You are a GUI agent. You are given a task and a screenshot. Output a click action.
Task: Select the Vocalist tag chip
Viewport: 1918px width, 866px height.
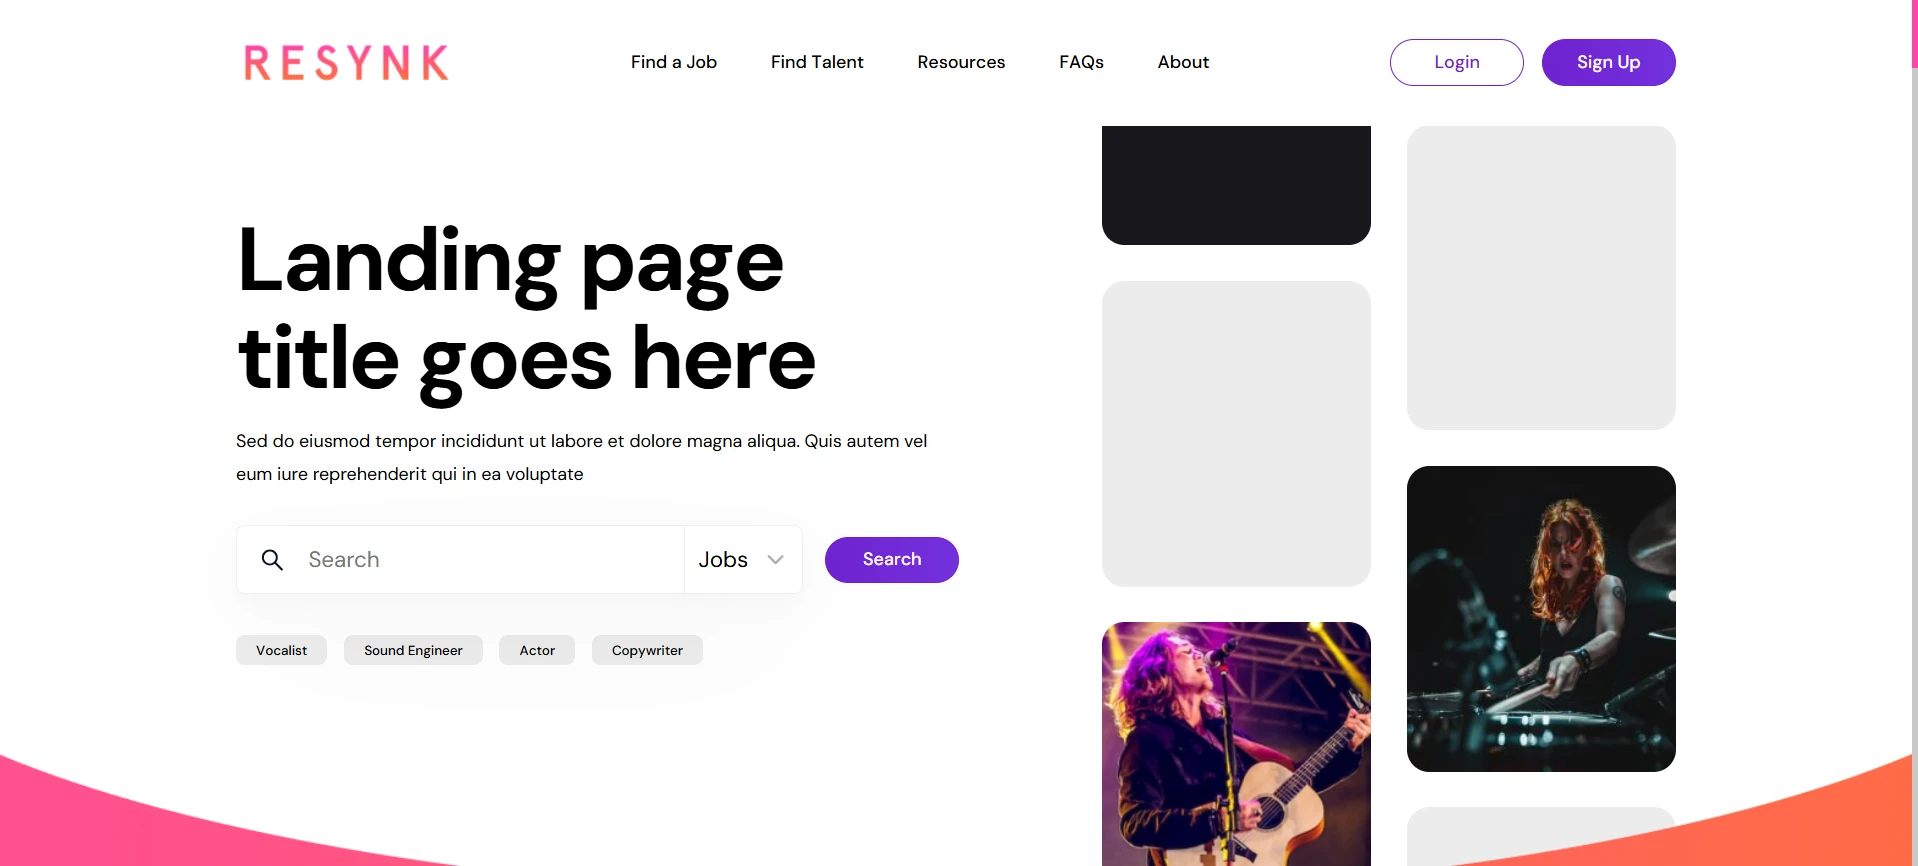[x=281, y=650]
